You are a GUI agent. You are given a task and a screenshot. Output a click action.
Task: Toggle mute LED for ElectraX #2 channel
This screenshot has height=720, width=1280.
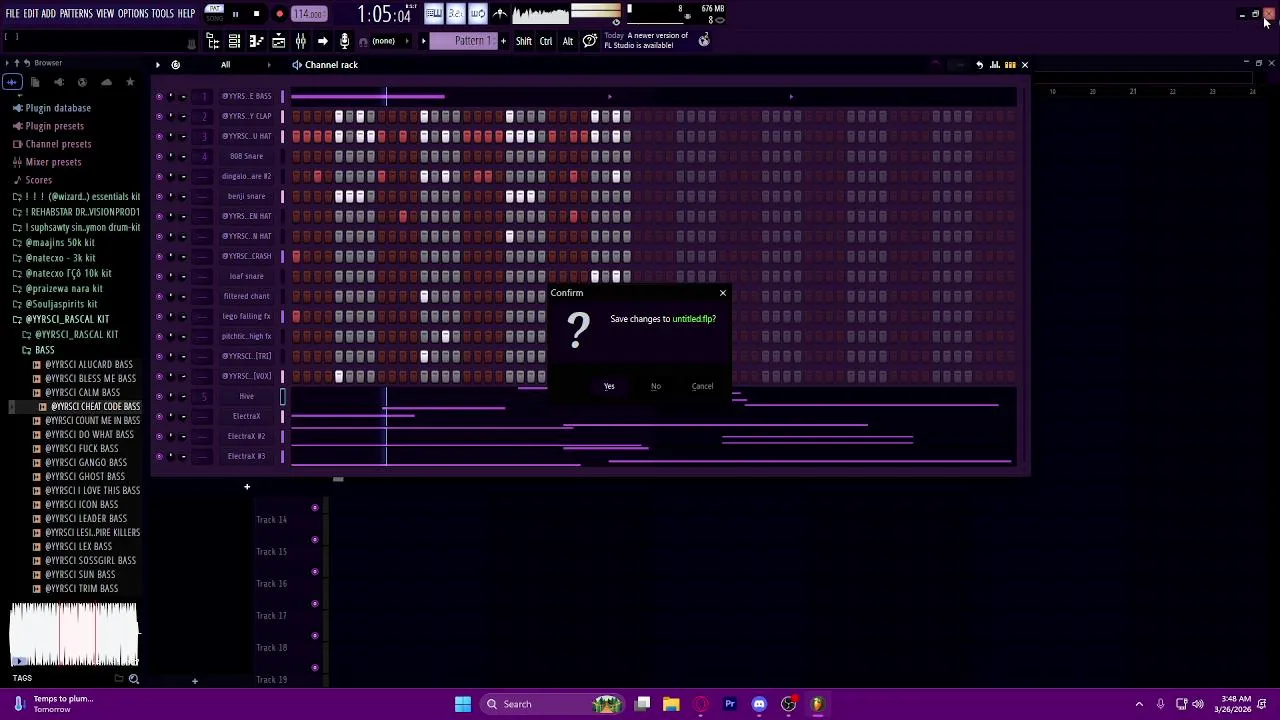point(158,436)
